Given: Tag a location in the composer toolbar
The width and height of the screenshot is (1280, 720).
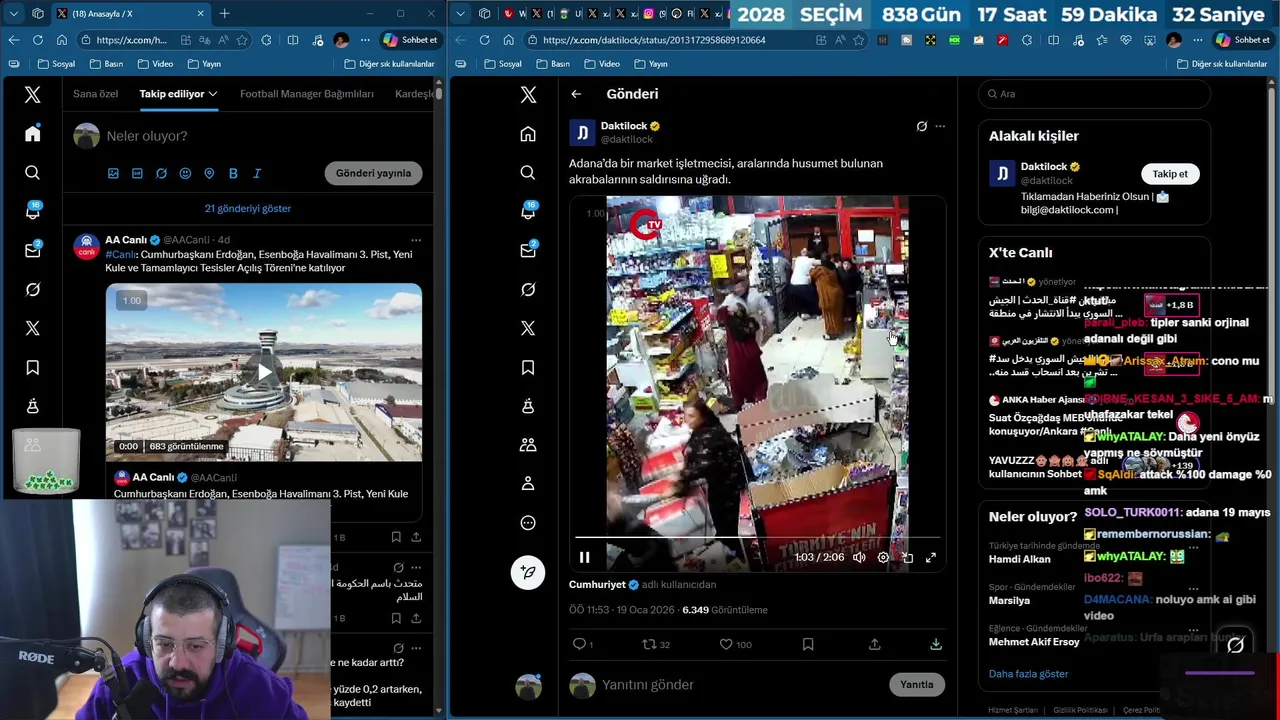Looking at the screenshot, I should tap(209, 173).
